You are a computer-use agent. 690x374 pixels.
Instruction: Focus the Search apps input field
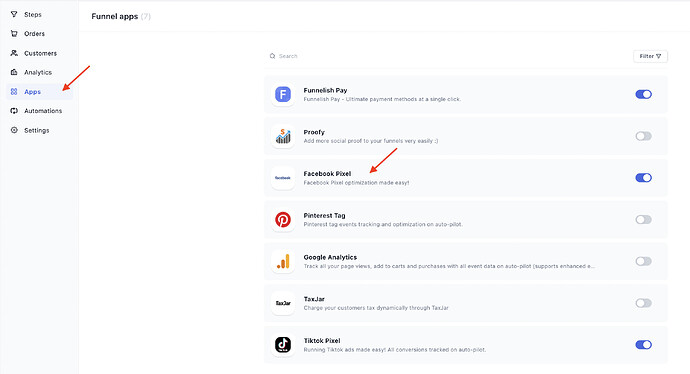(x=447, y=56)
